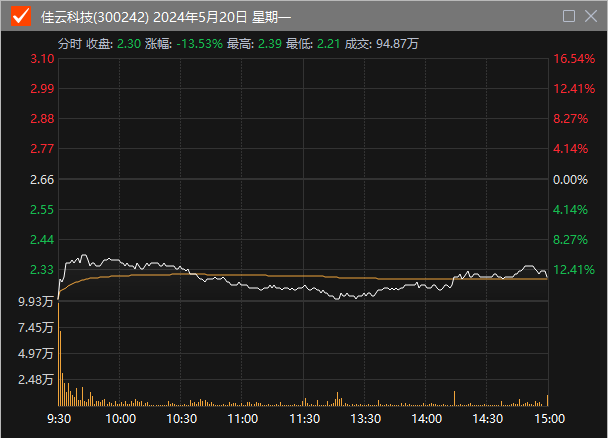
Task: Click the 2.33 price axis label
Action: tap(42, 269)
